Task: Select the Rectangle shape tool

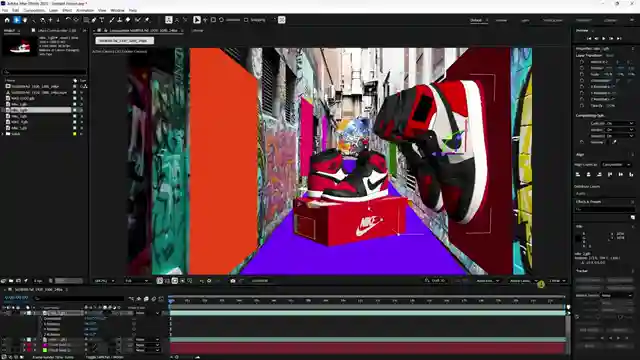Action: click(86, 20)
